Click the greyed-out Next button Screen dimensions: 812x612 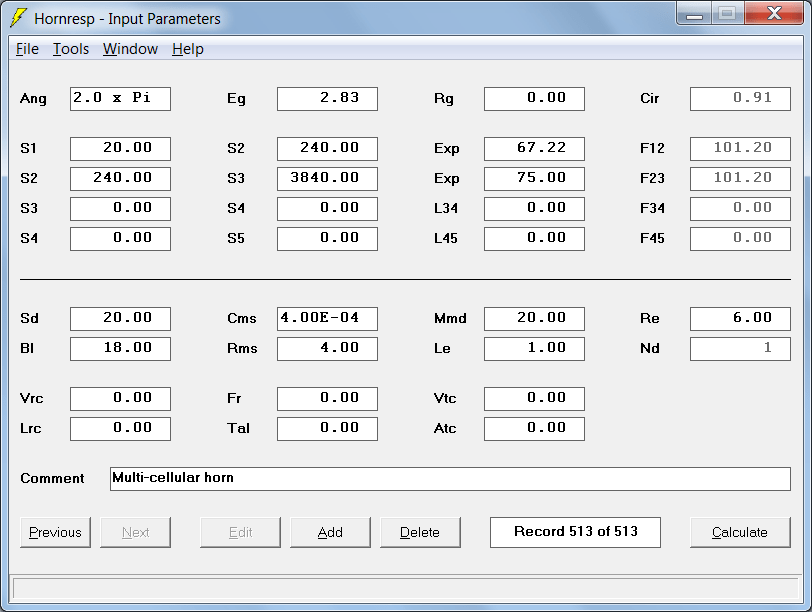135,532
